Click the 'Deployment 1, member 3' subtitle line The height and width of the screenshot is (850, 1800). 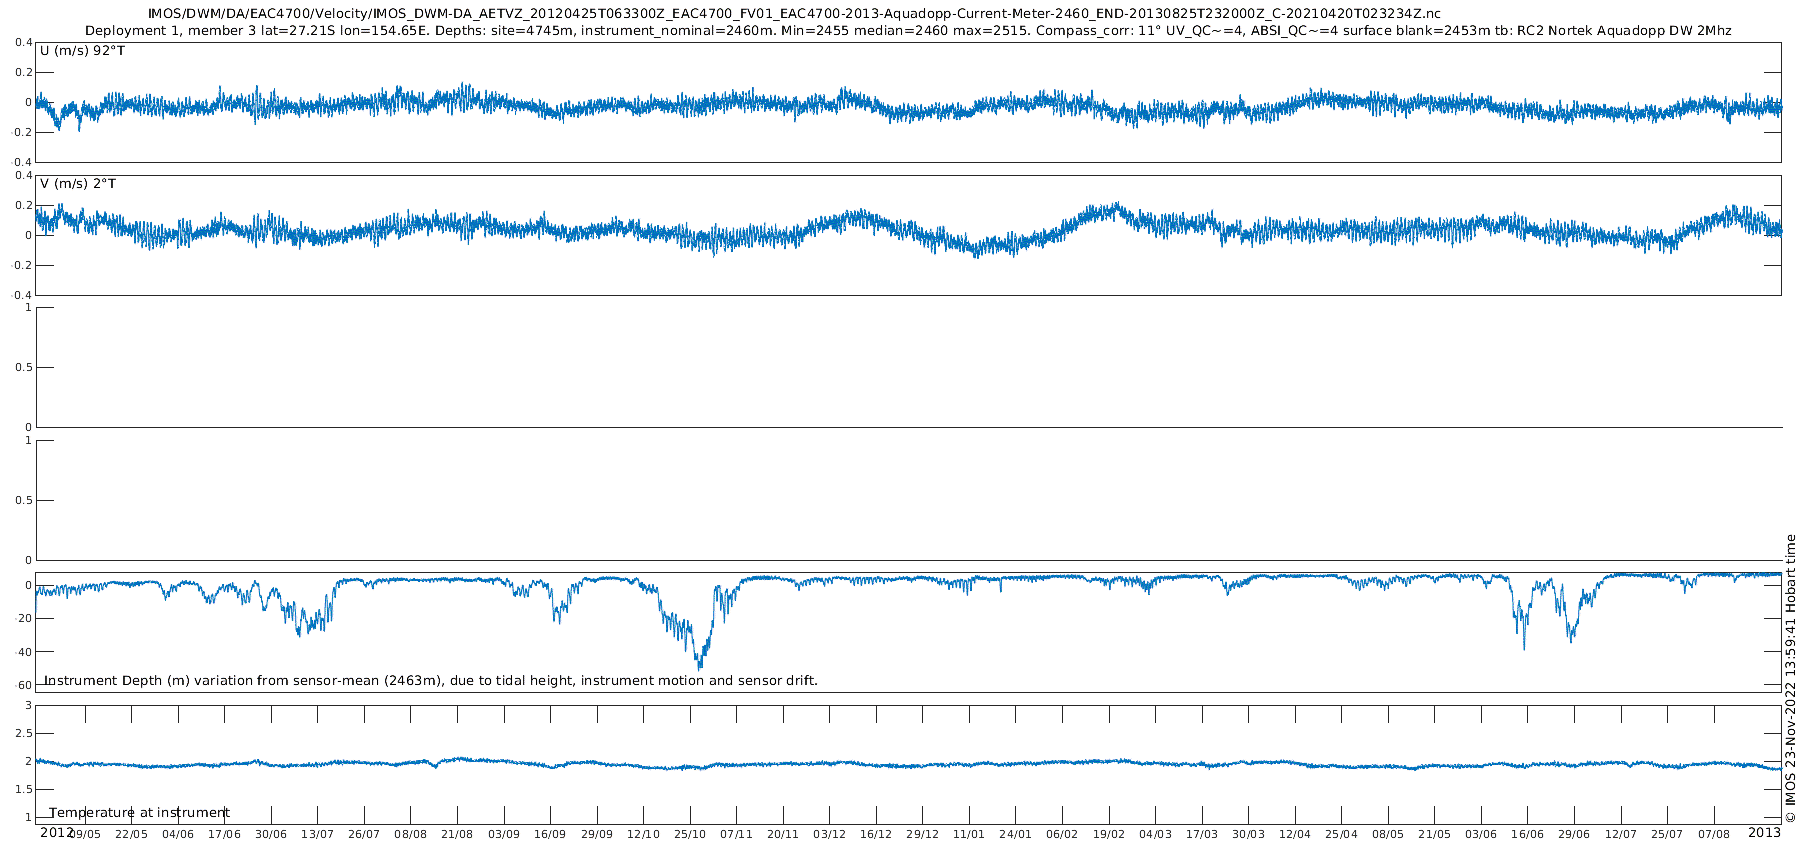tap(908, 31)
